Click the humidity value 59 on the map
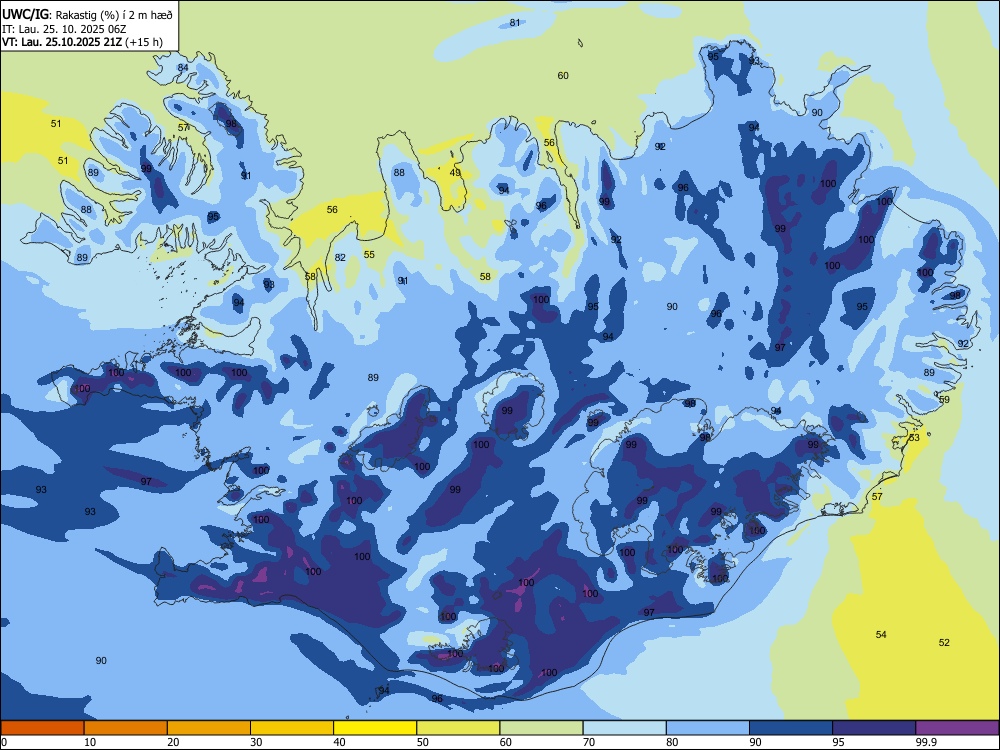 pos(945,400)
